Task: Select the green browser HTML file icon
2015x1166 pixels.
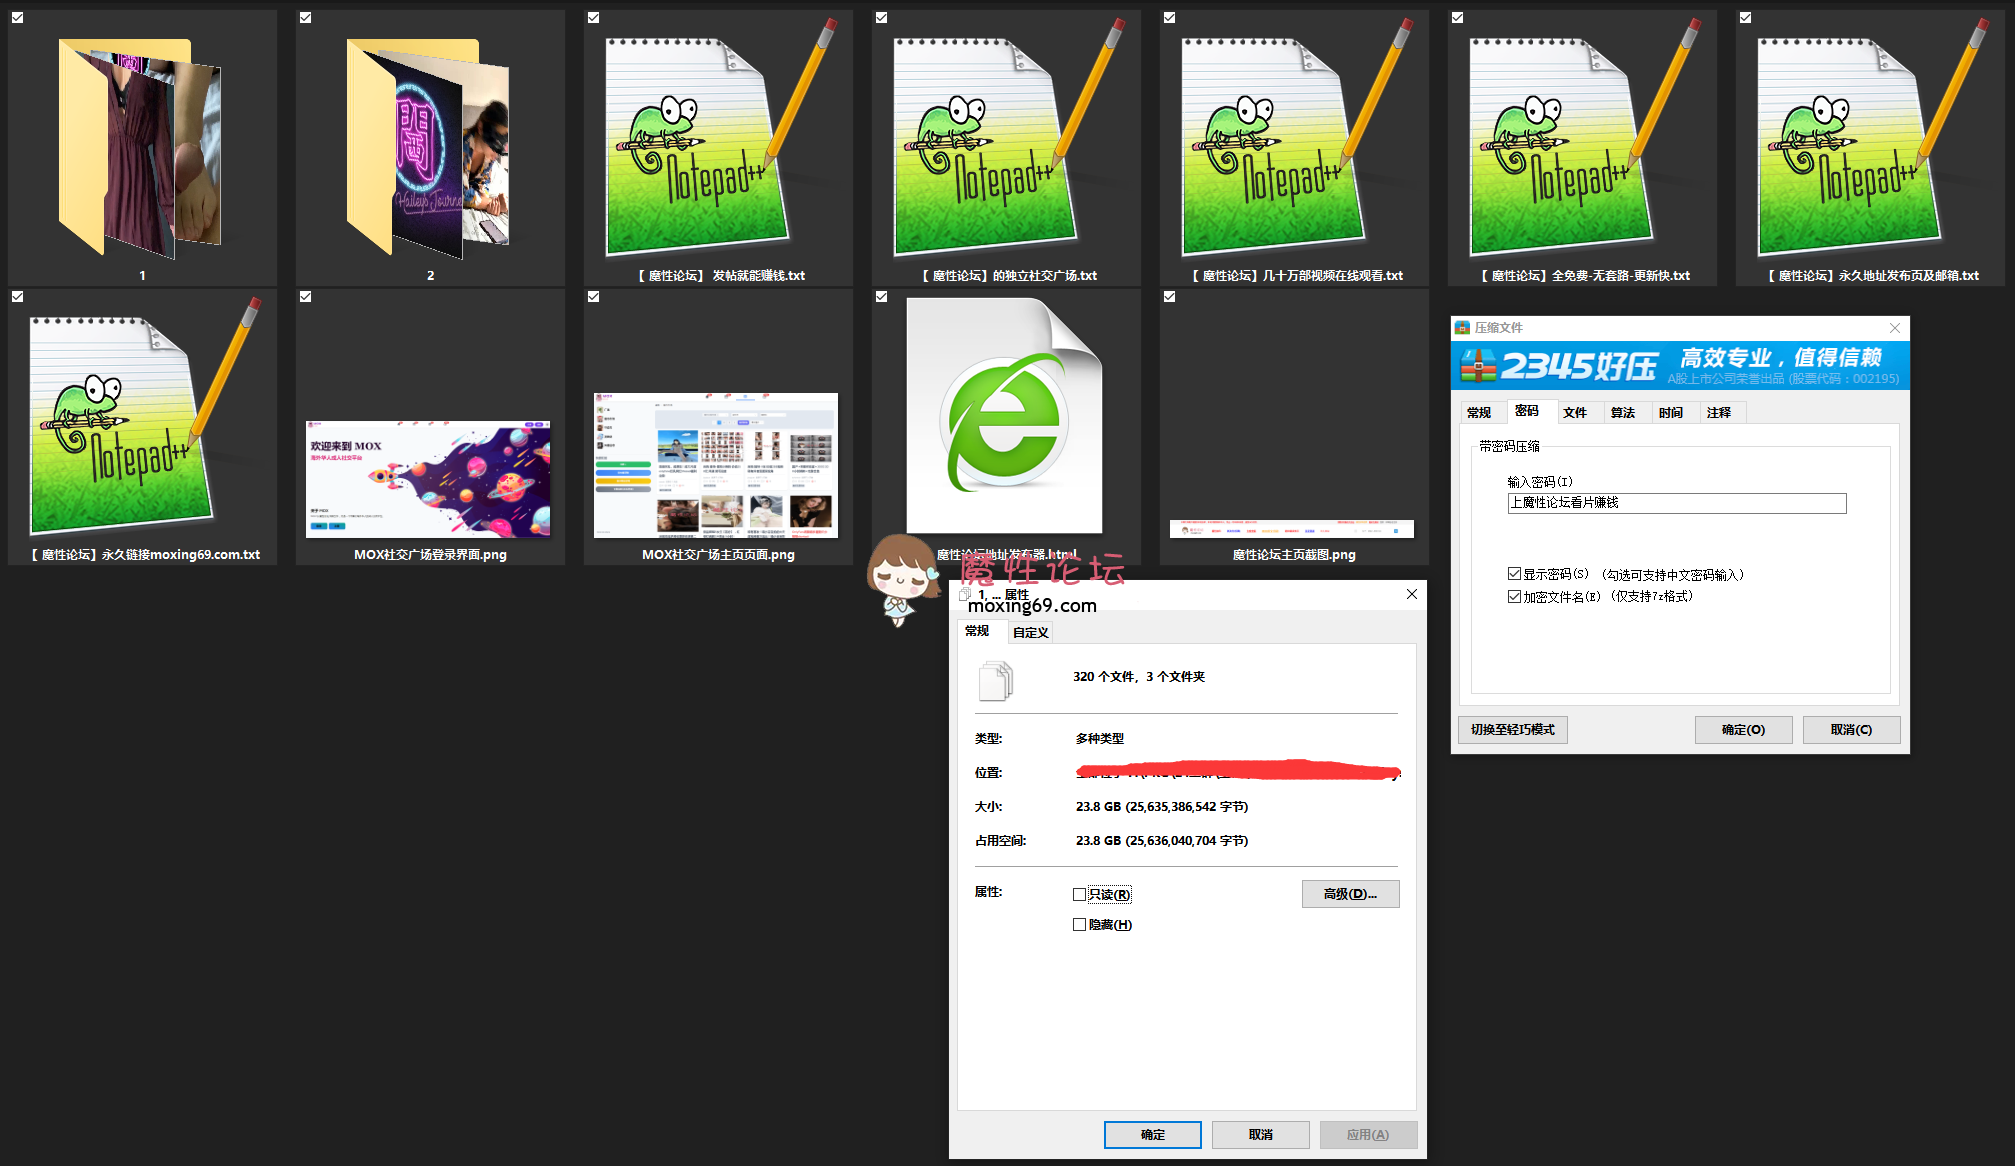Action: click(x=1005, y=415)
